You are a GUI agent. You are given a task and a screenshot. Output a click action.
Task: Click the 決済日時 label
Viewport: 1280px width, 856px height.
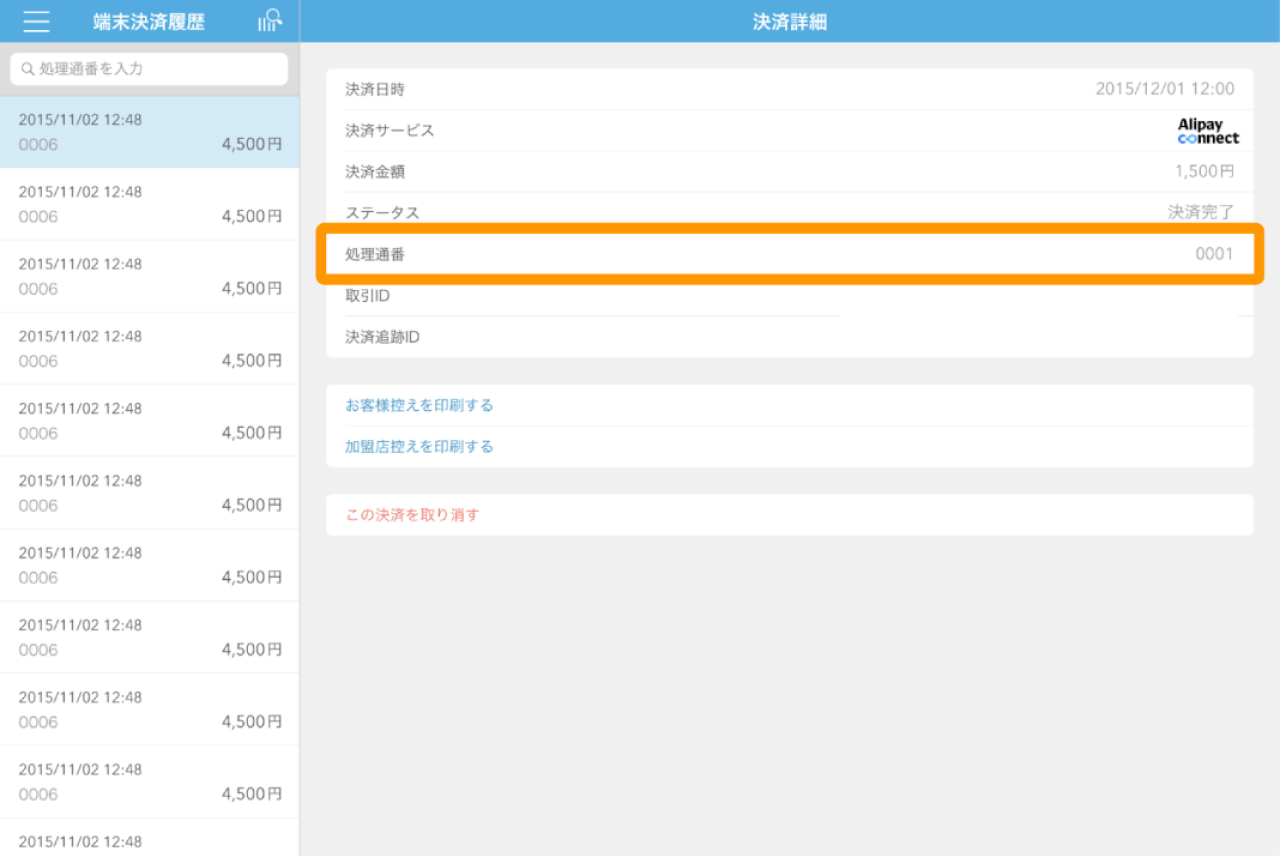[x=375, y=89]
